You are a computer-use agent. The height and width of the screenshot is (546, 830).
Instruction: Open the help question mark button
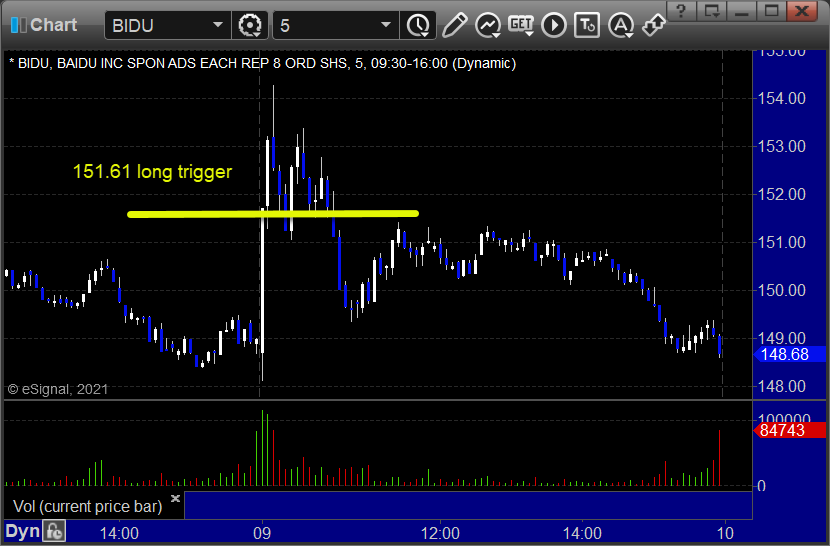(x=681, y=11)
